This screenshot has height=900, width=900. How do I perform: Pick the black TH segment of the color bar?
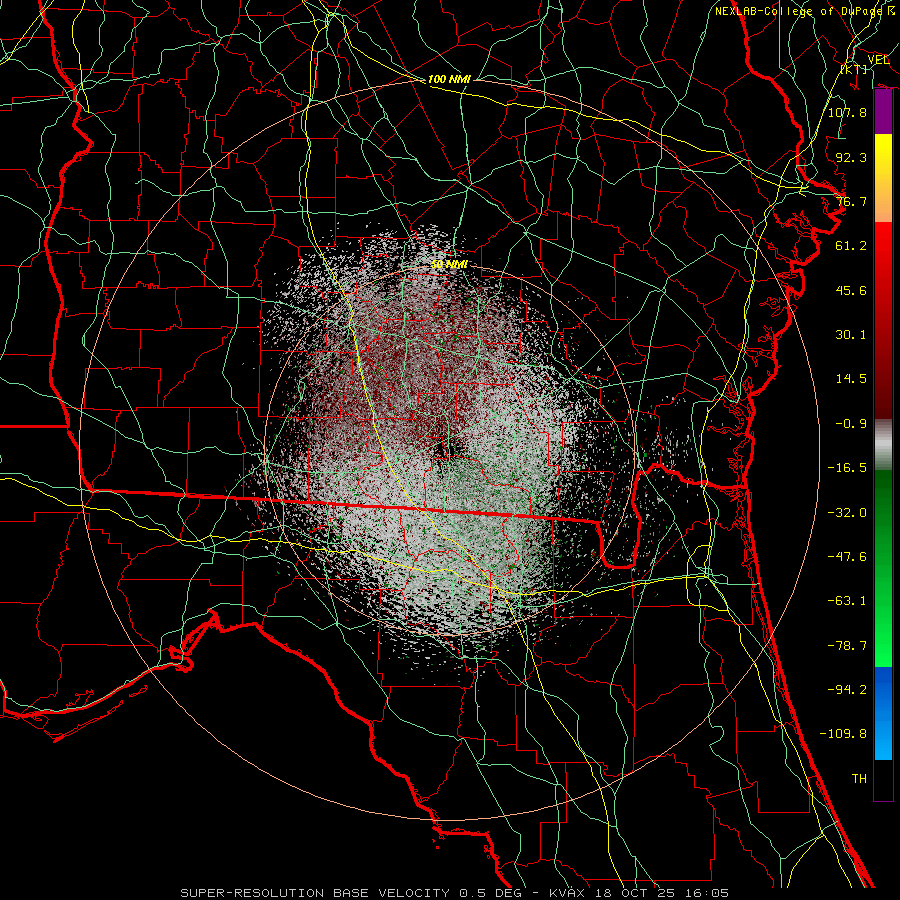883,779
